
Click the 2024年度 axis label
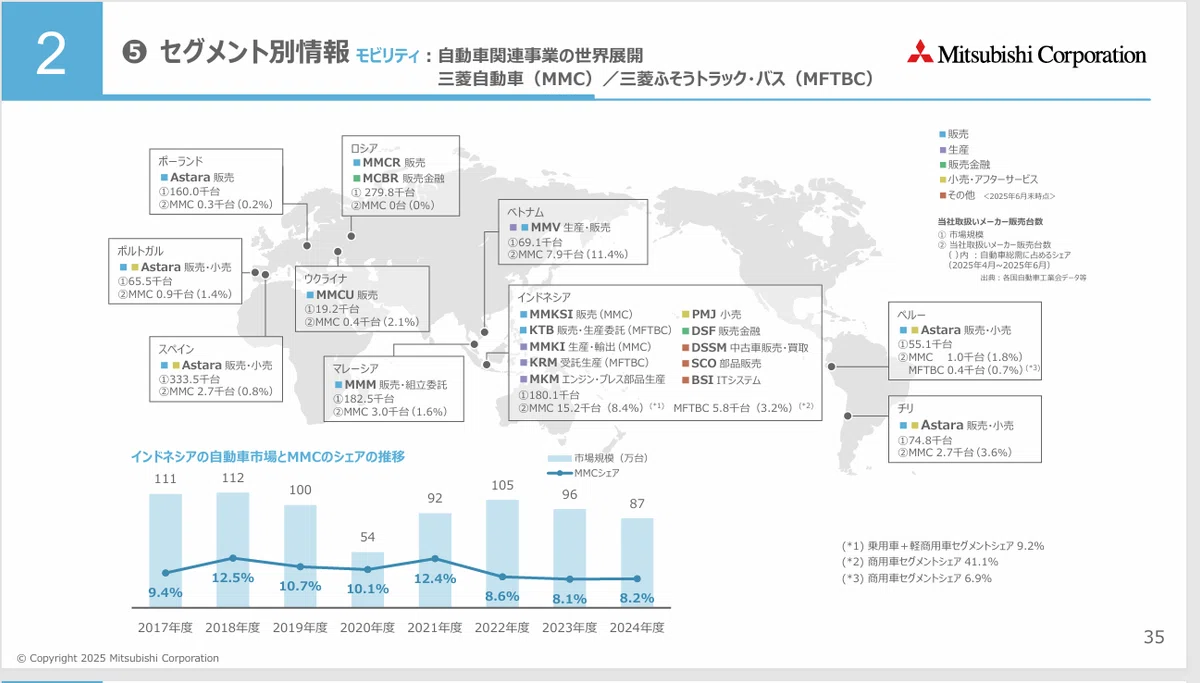pos(637,627)
